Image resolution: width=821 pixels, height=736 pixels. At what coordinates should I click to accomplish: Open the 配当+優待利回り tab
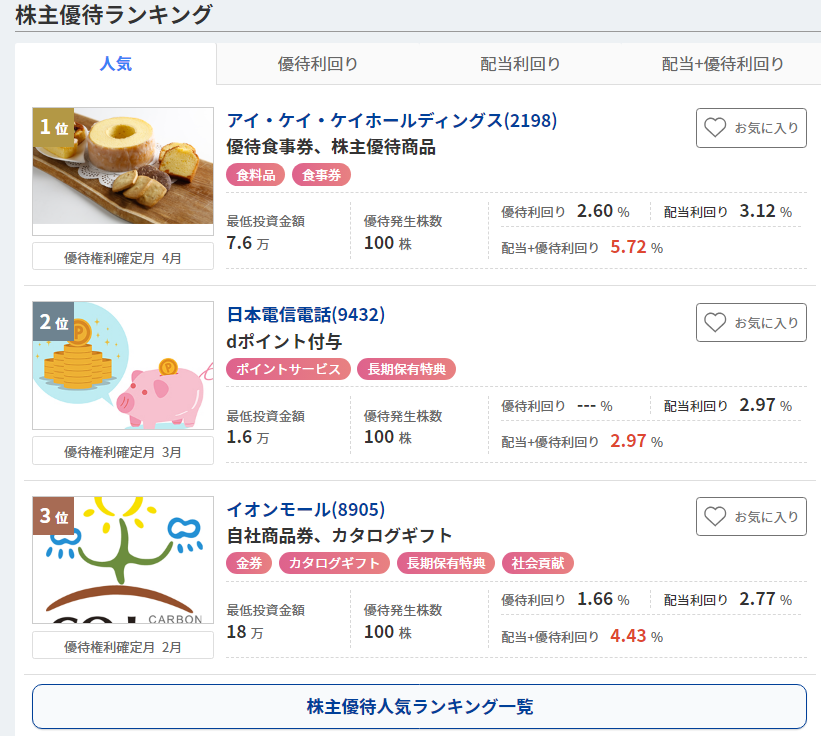[722, 64]
